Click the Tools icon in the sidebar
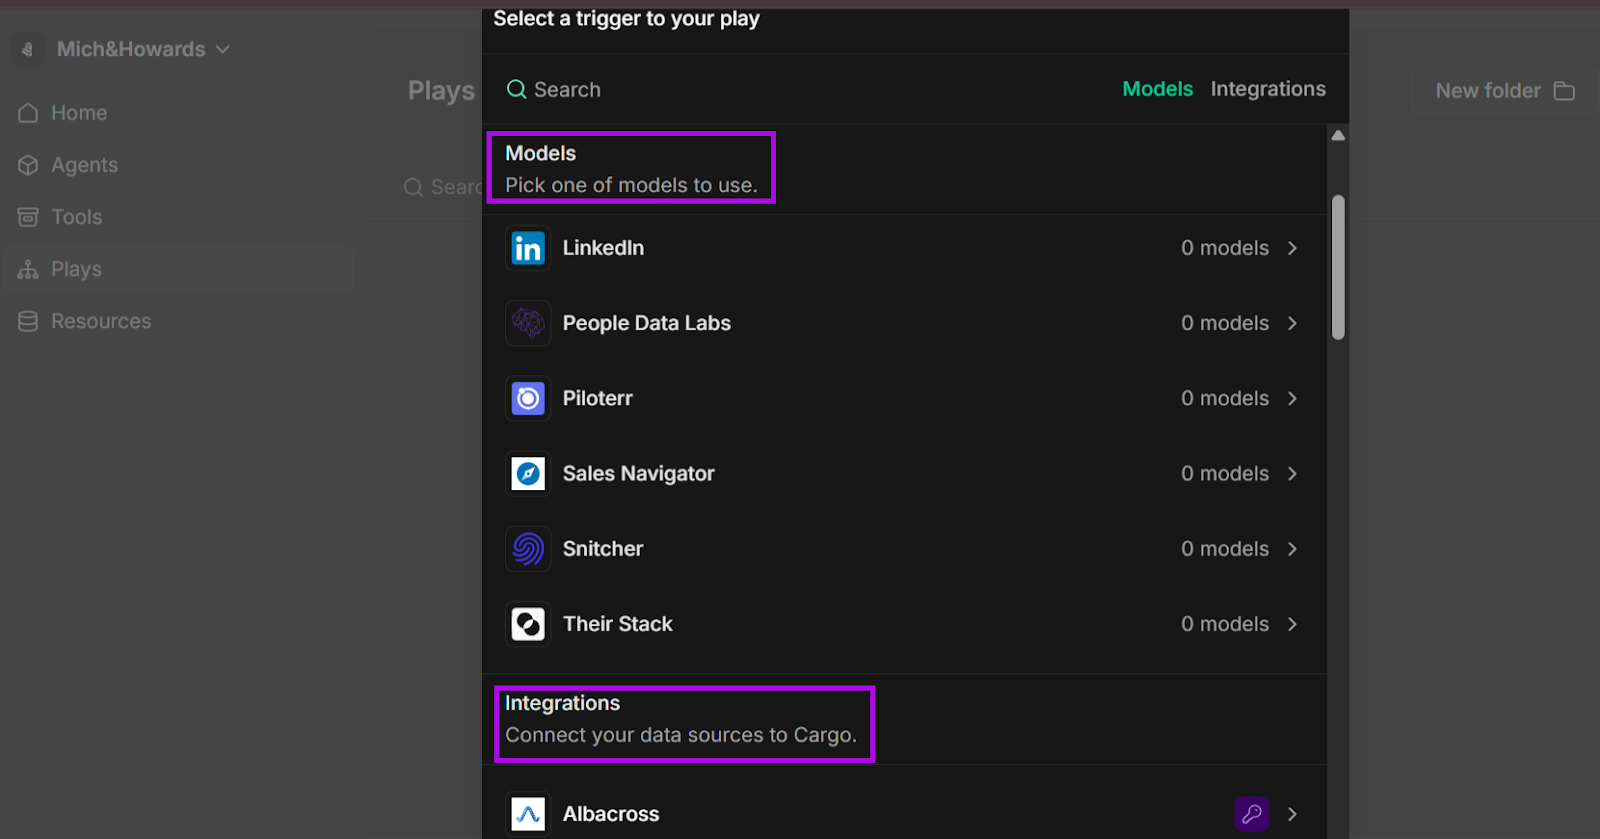 [x=28, y=217]
